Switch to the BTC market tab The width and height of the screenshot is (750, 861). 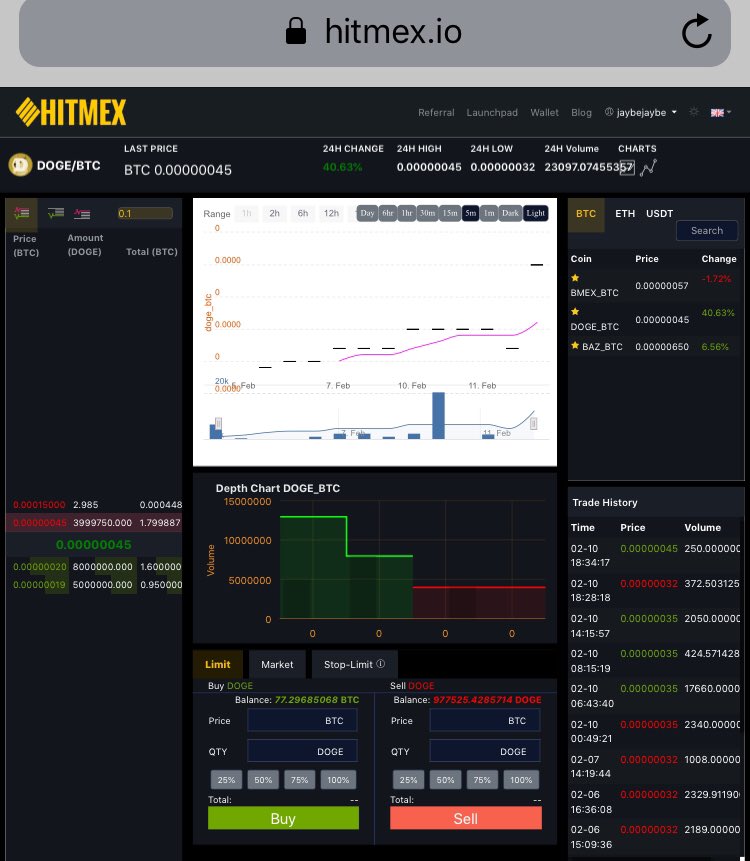click(x=586, y=214)
